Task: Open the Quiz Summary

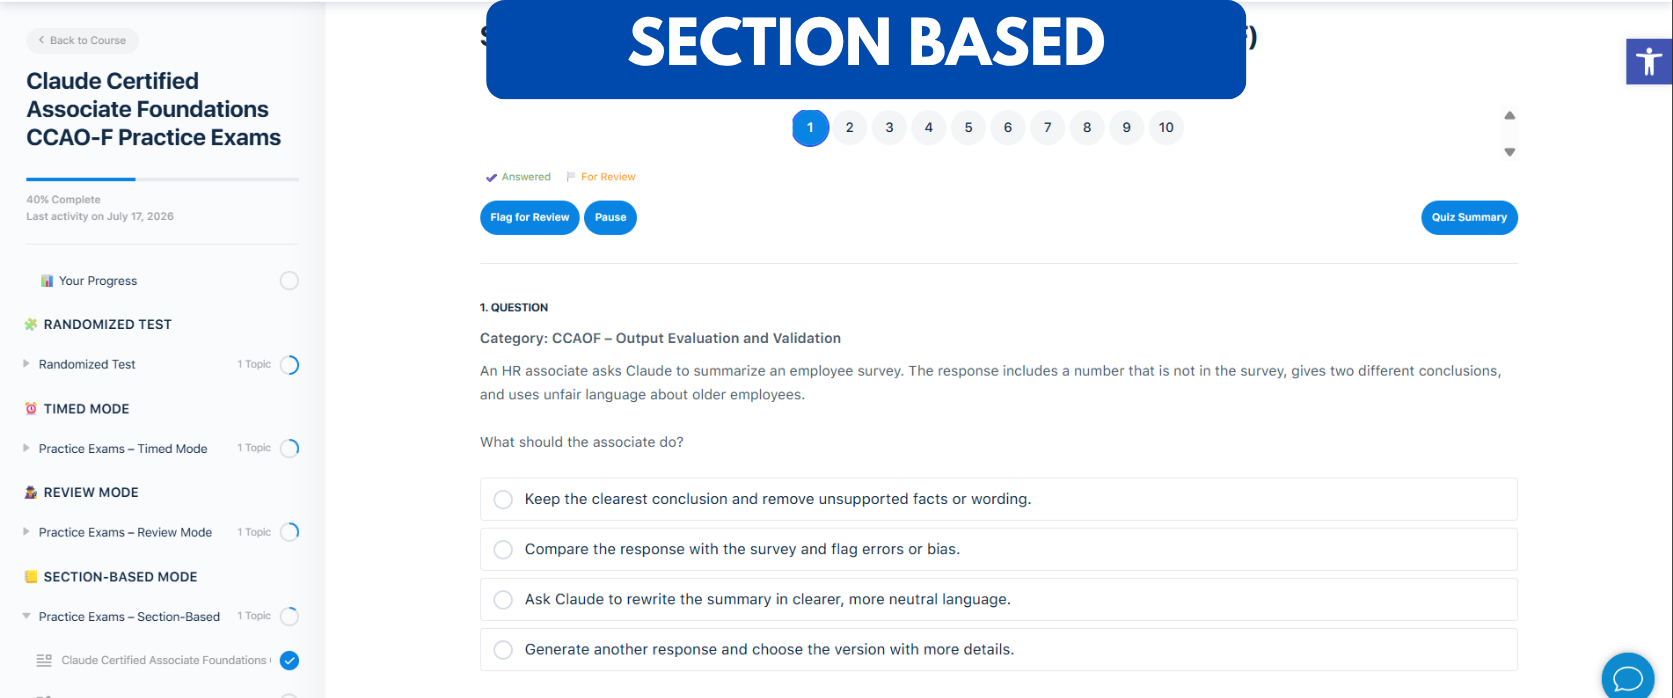Action: (1469, 217)
